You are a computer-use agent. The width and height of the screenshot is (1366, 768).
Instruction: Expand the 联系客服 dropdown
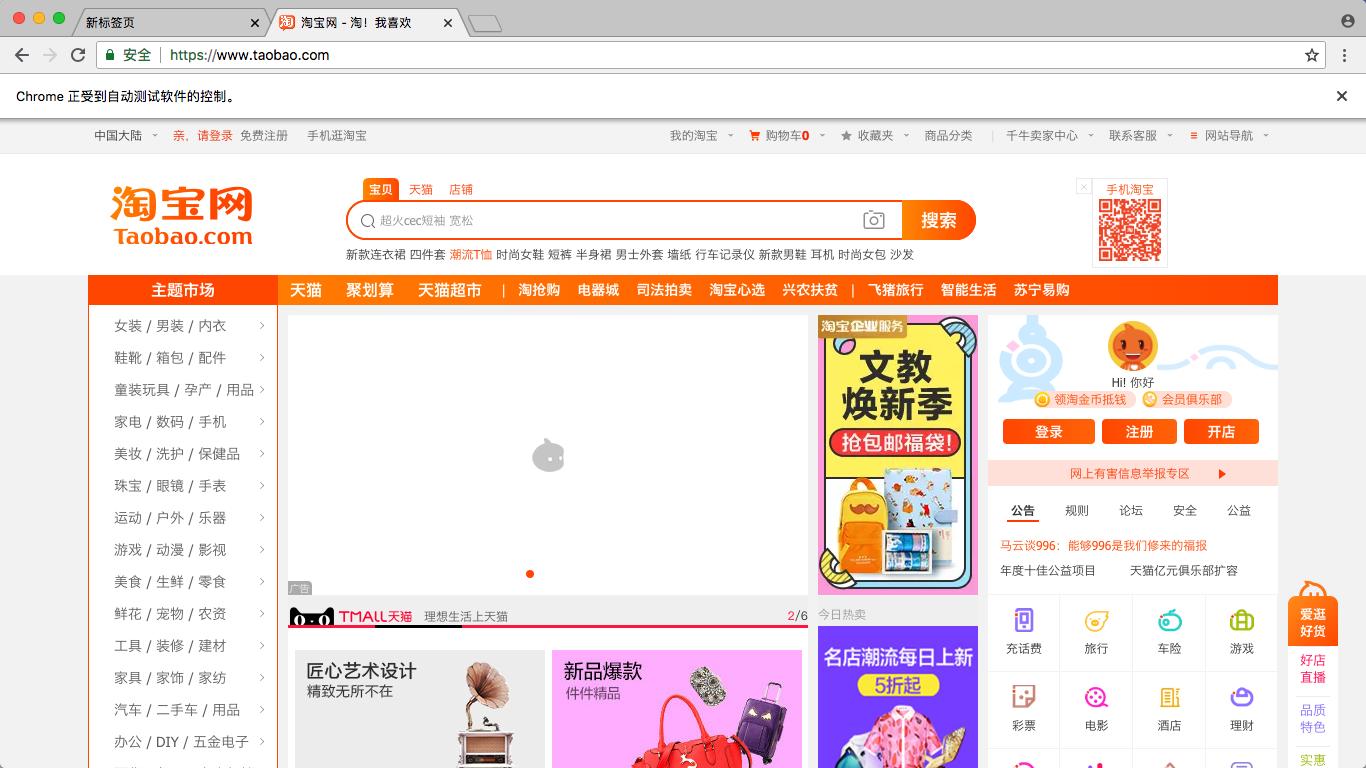(x=1140, y=136)
